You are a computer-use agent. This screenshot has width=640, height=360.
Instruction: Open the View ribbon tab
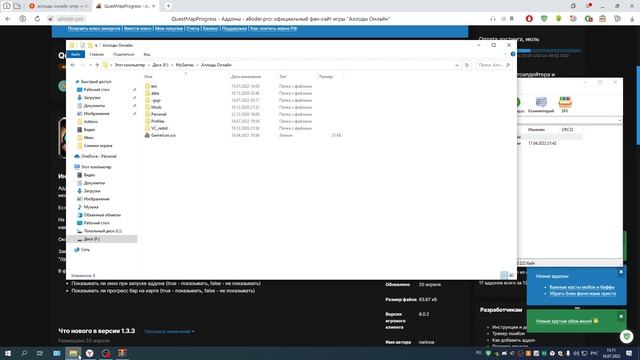[x=147, y=54]
